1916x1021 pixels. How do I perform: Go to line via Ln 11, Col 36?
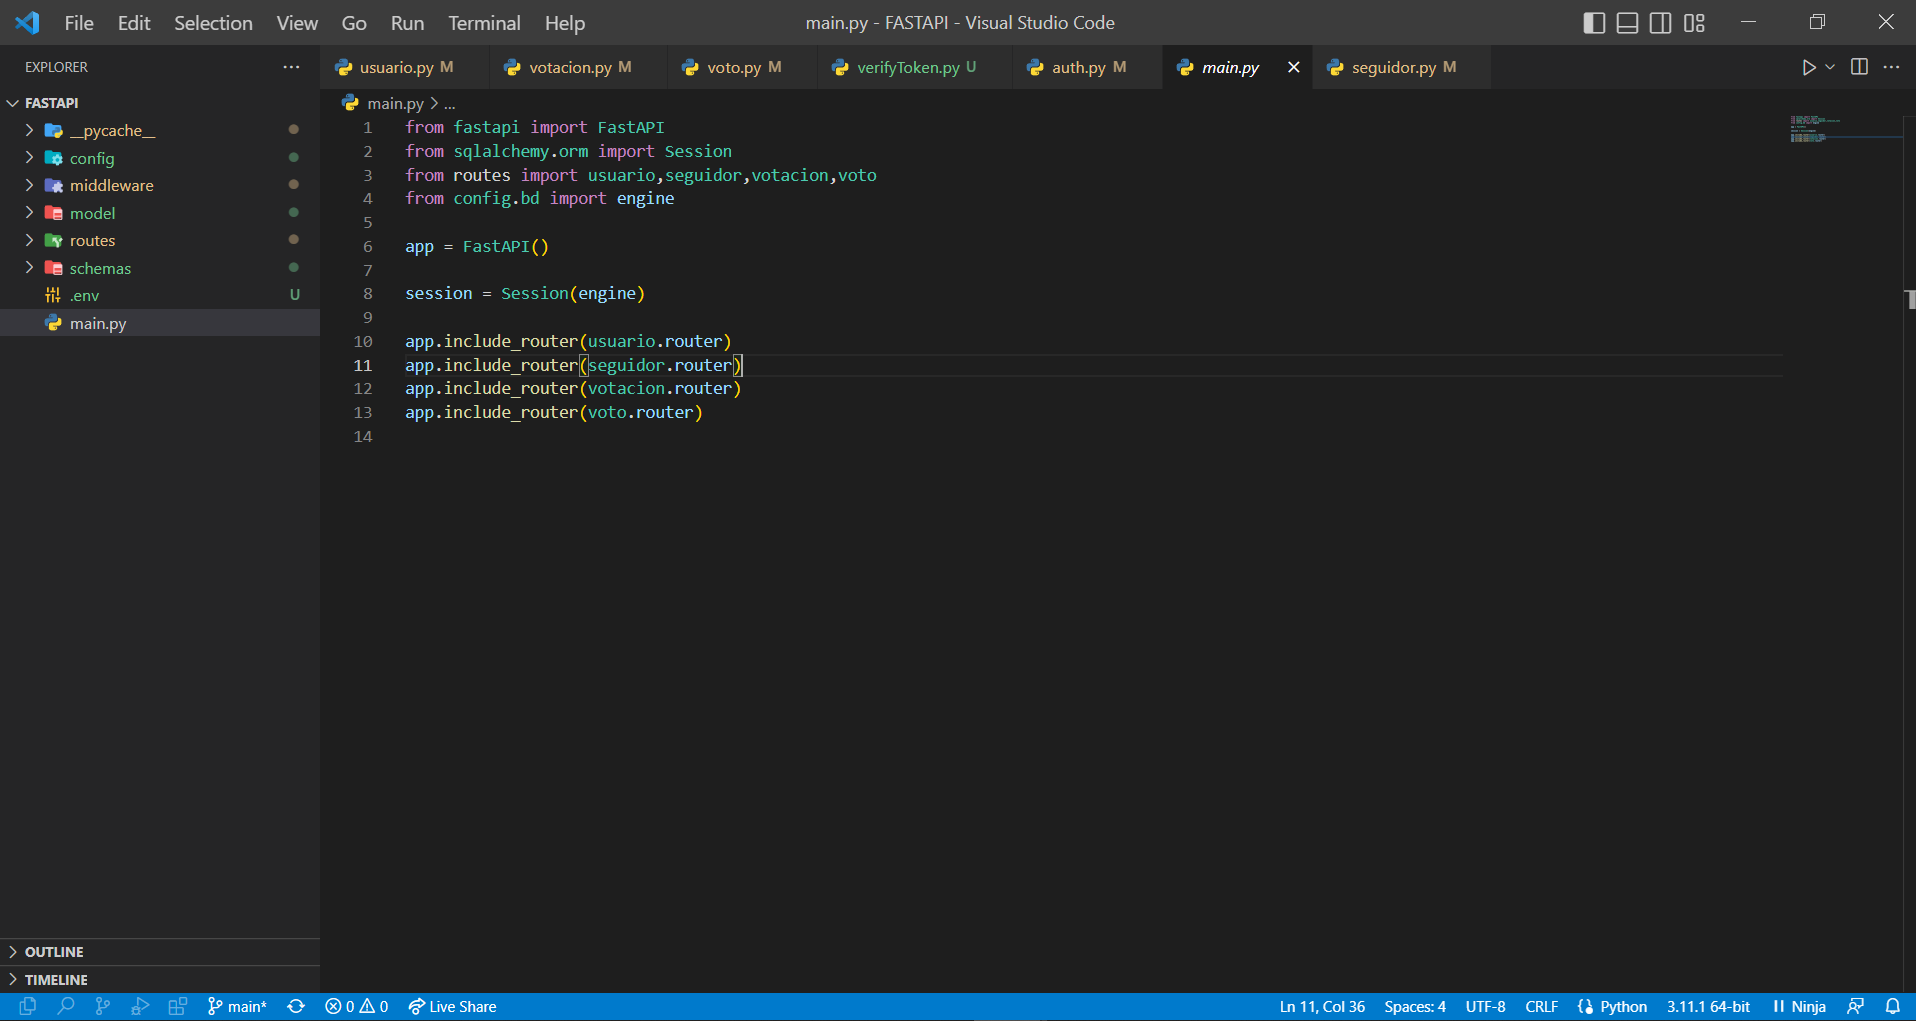coord(1322,1006)
